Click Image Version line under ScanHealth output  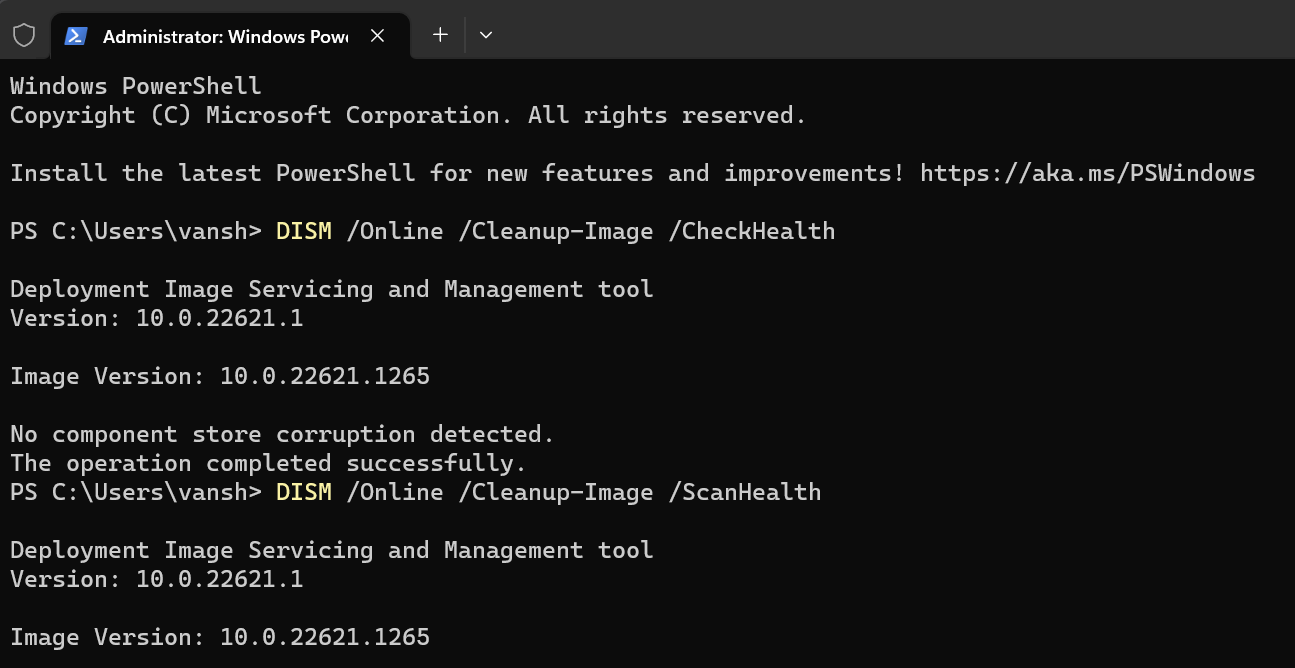pos(220,637)
